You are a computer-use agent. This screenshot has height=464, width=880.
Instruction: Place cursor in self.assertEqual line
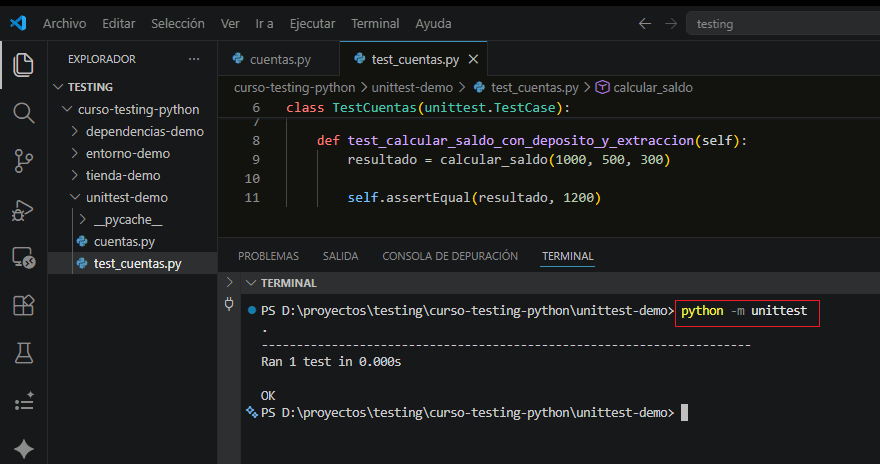point(474,197)
